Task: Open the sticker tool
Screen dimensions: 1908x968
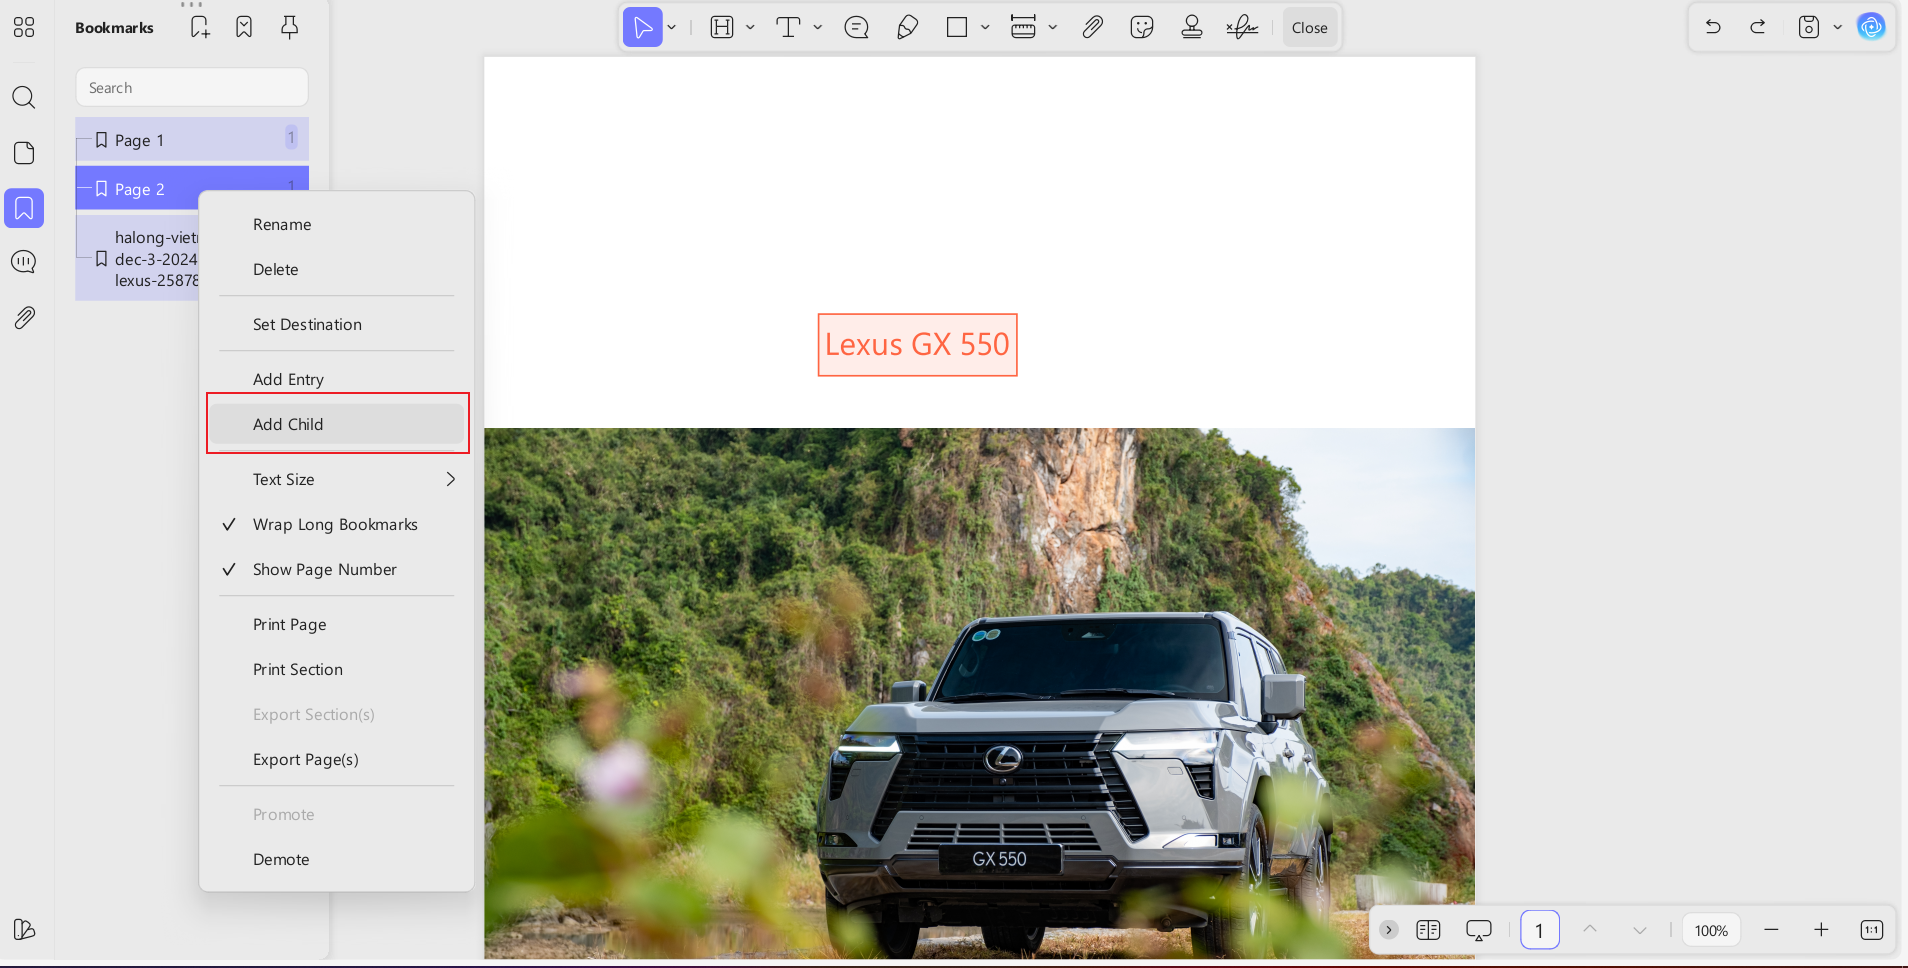Action: click(1141, 27)
